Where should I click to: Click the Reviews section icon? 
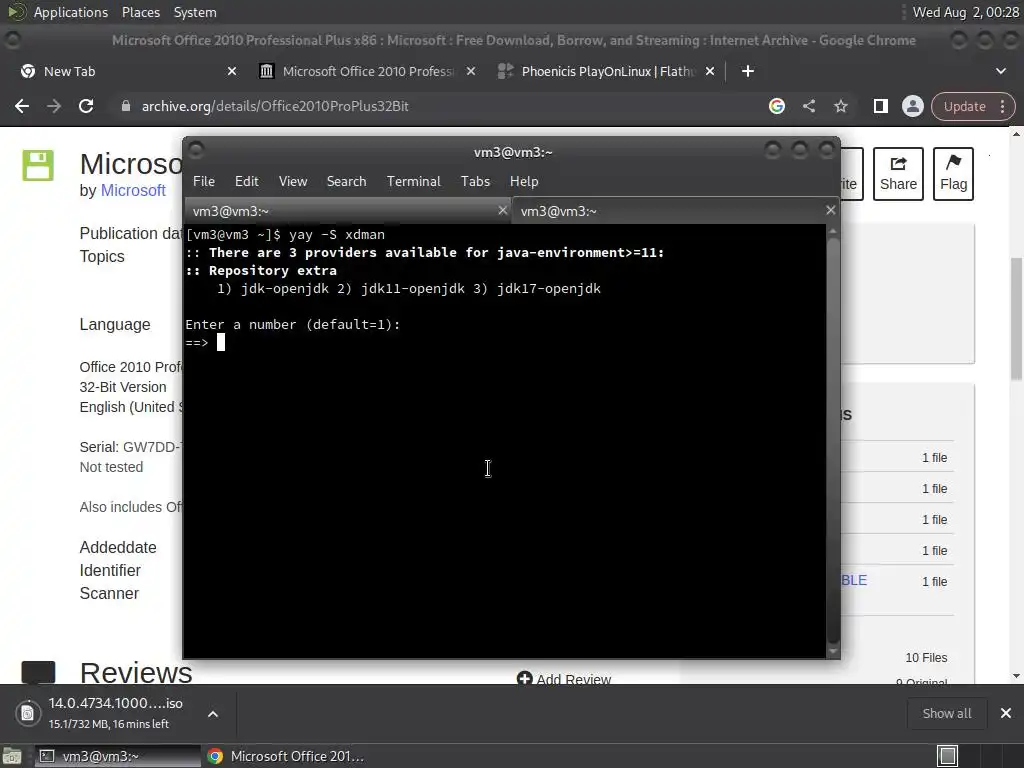tap(39, 673)
